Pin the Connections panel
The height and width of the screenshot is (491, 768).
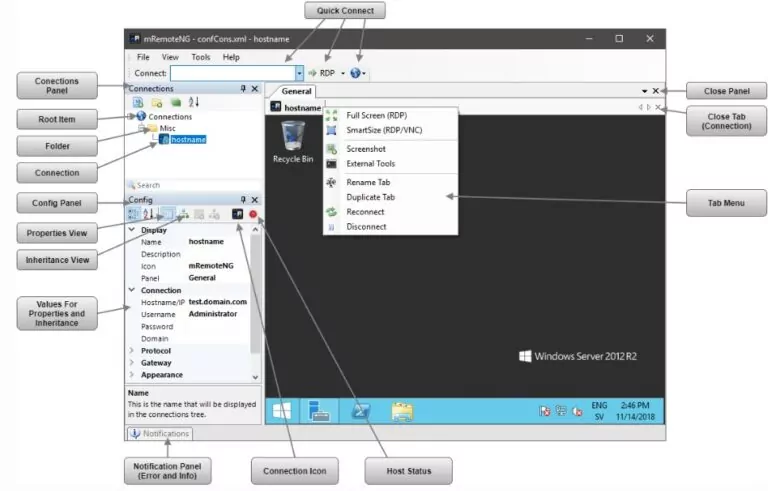coord(243,88)
